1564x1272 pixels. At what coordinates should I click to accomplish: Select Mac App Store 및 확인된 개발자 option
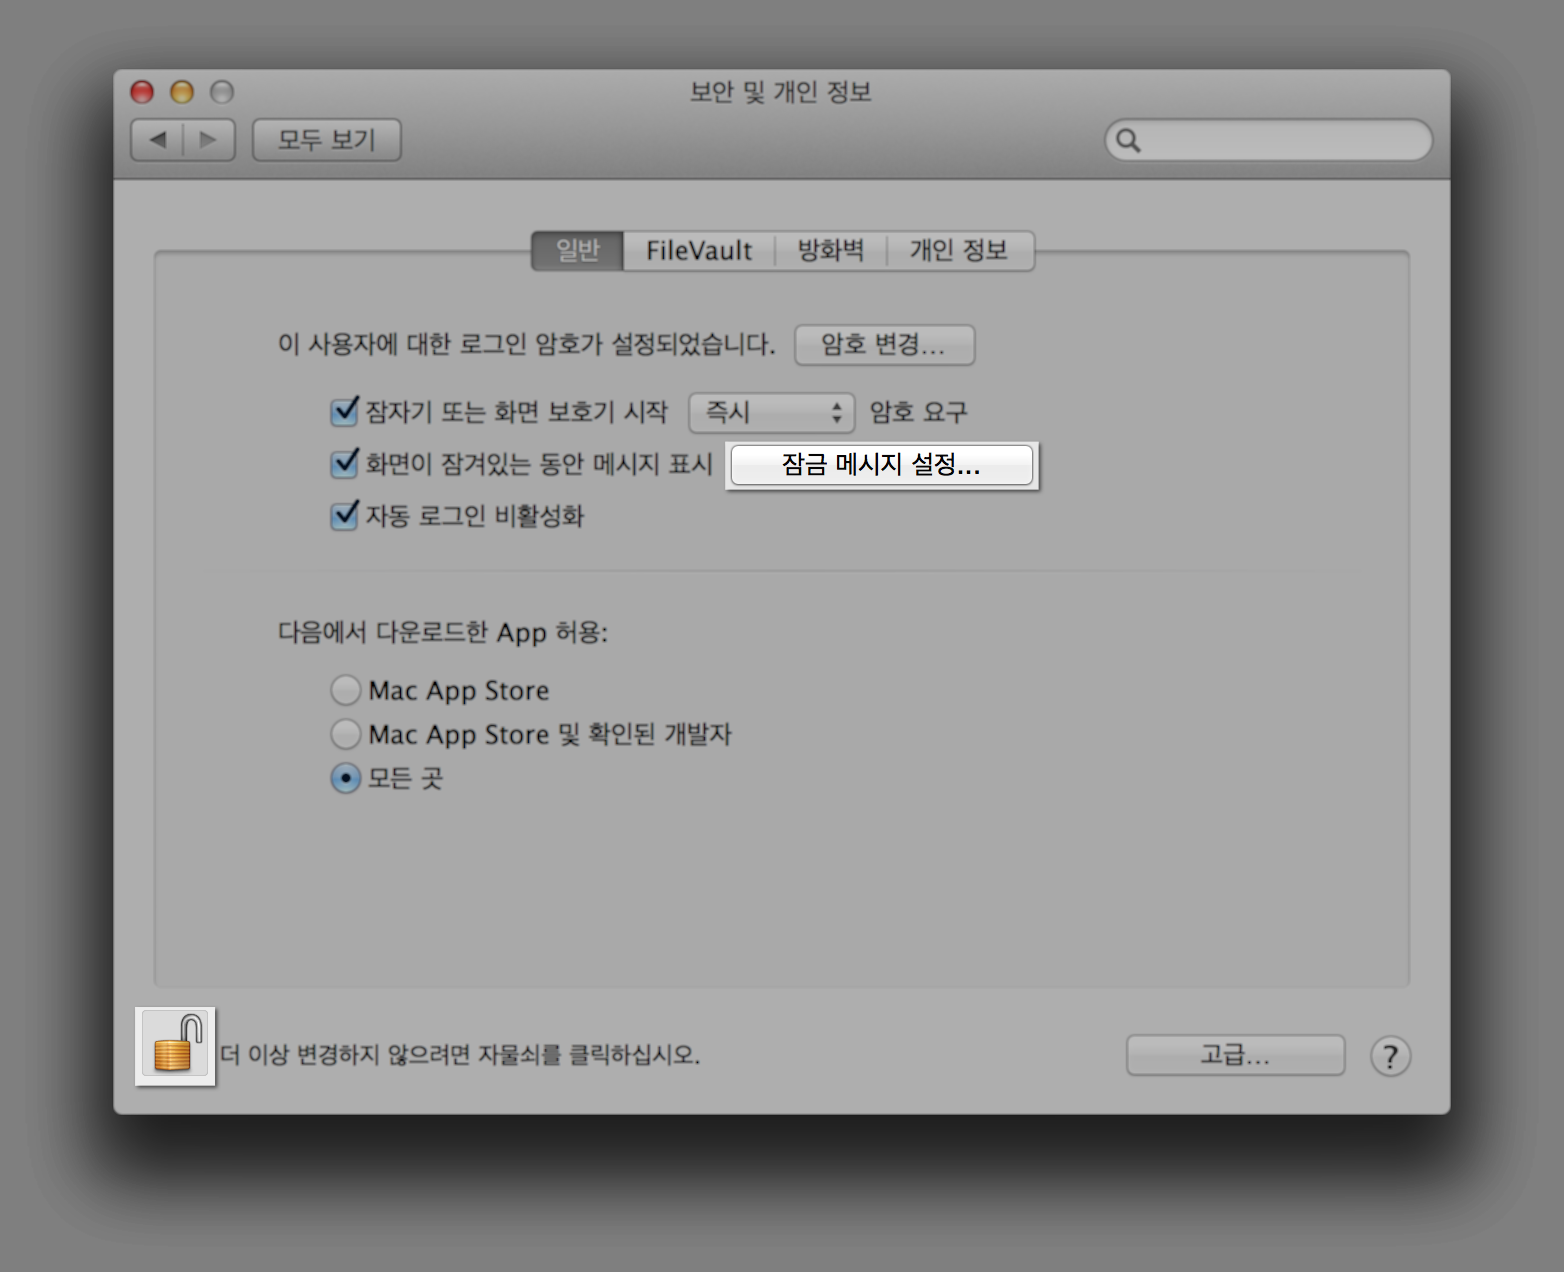[345, 734]
